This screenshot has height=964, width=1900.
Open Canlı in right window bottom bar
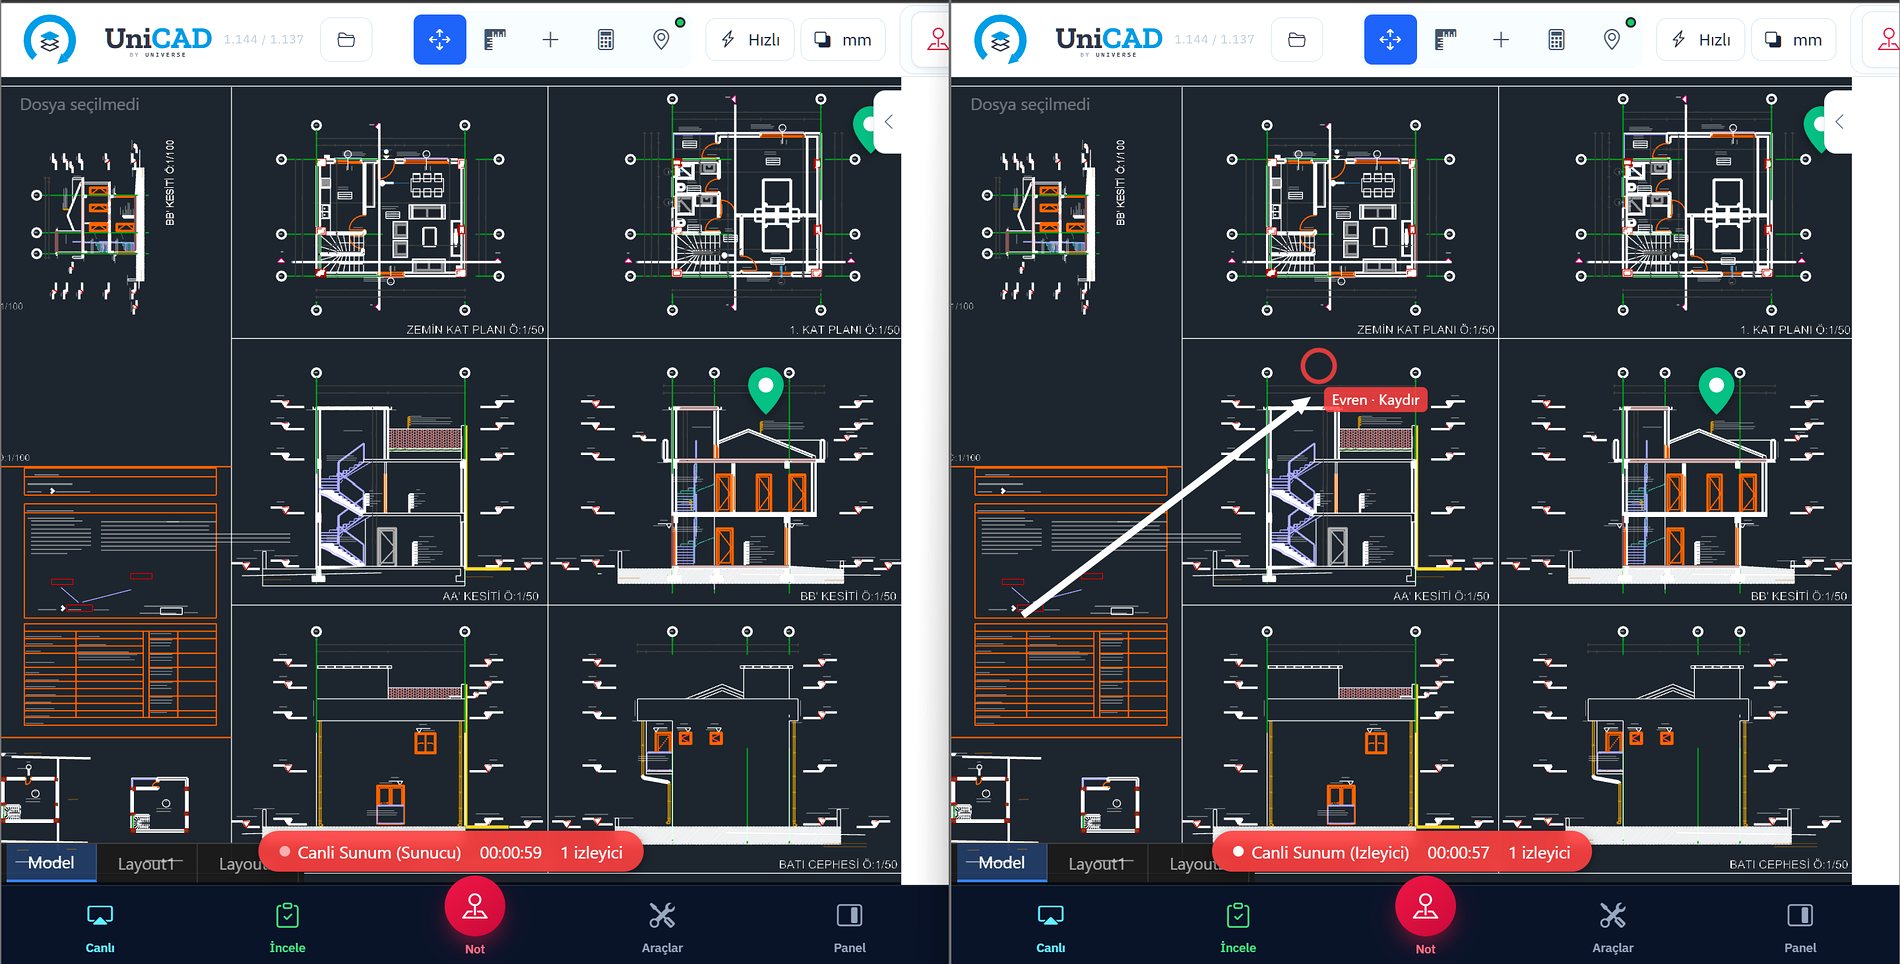(1051, 928)
